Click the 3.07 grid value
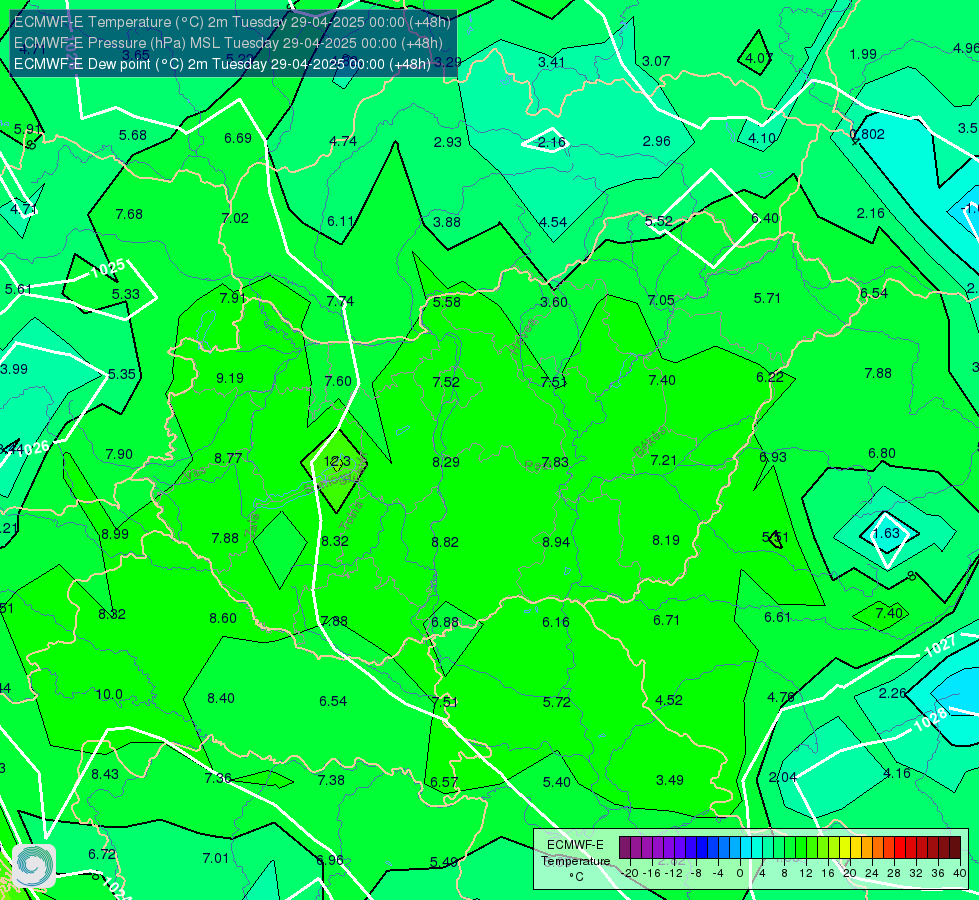979x900 pixels. point(656,61)
